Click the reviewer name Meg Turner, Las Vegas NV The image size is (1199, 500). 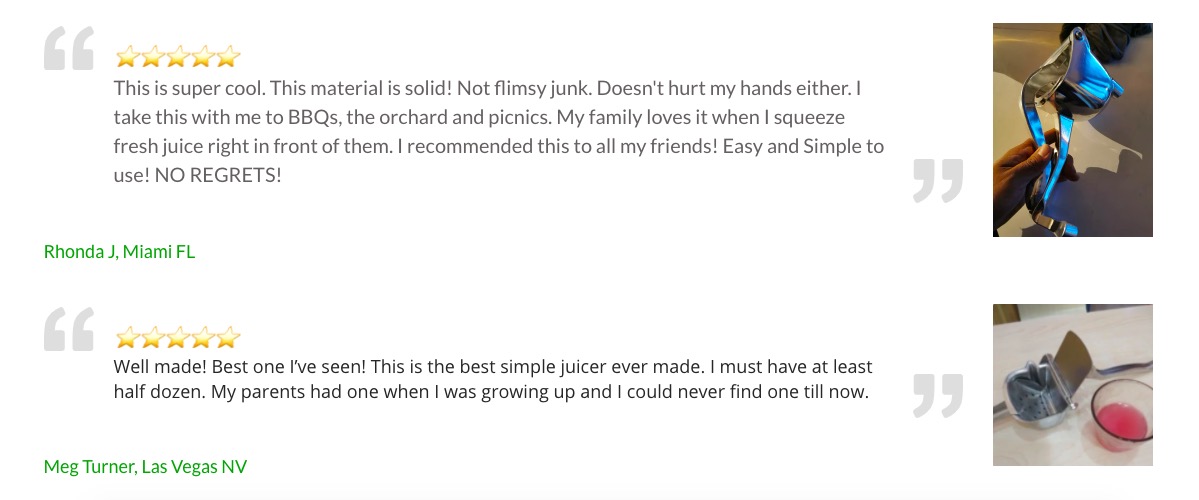point(145,466)
